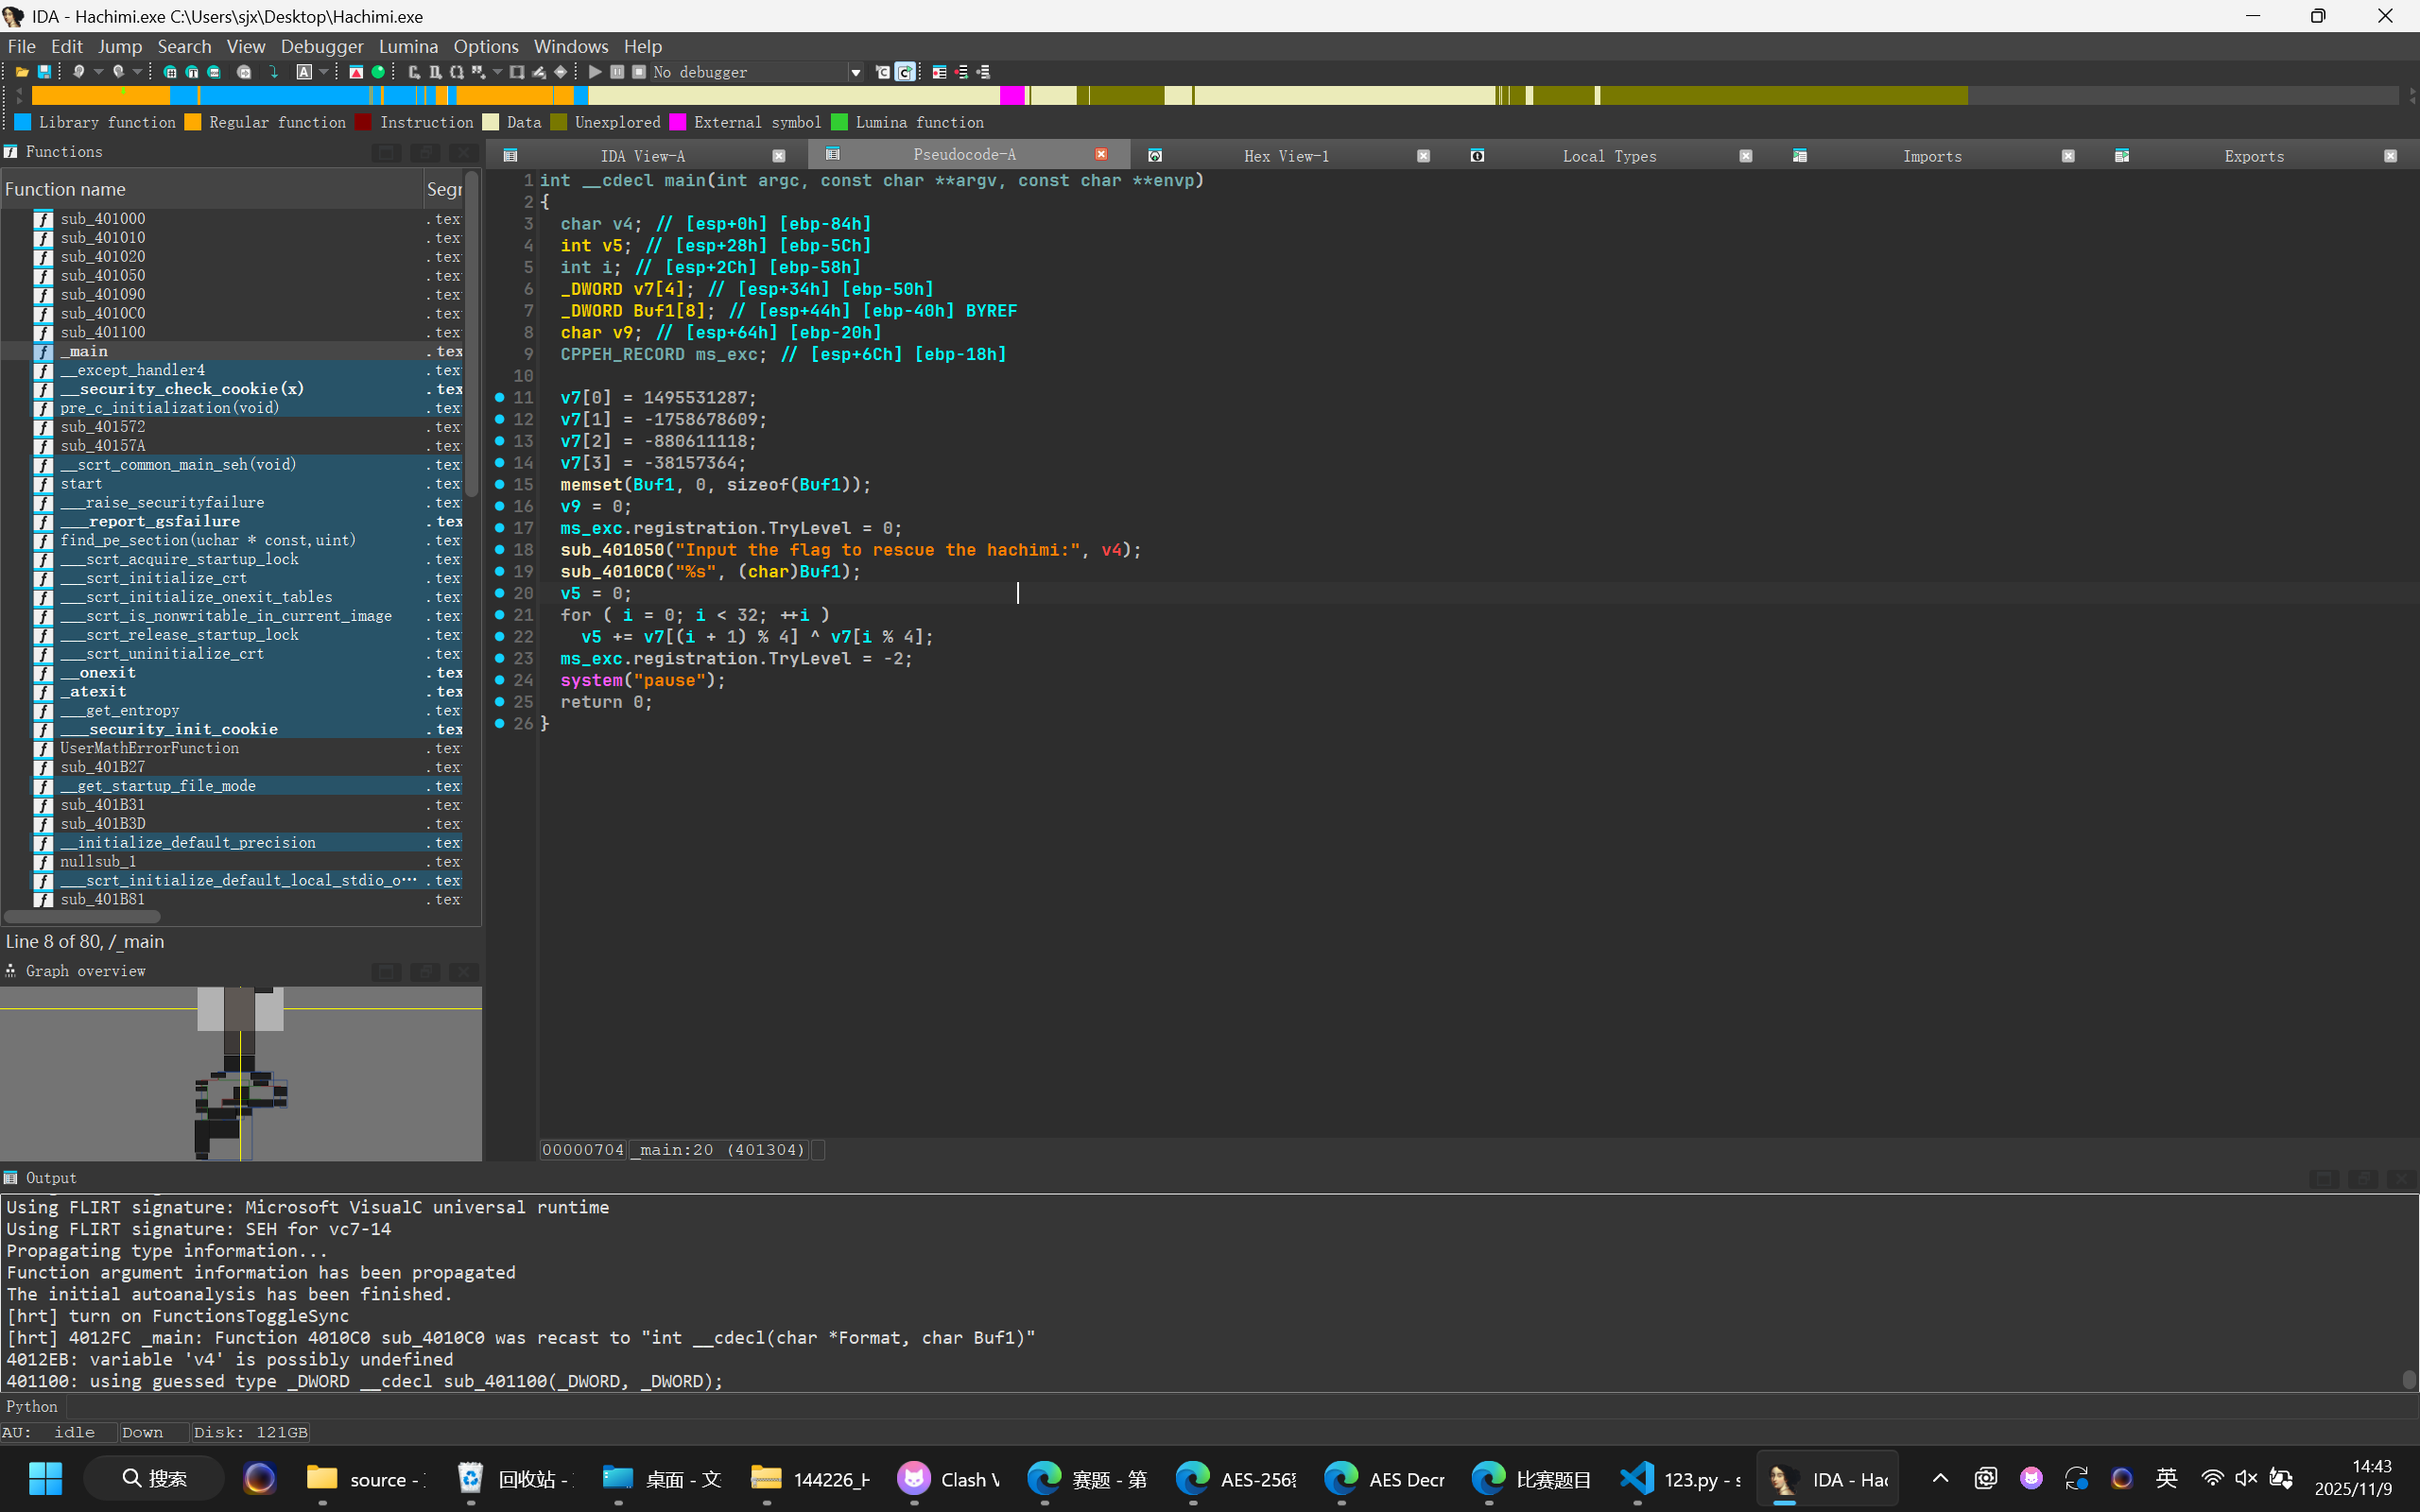The width and height of the screenshot is (2420, 1512).
Task: Click the Terminate process stop icon
Action: pyautogui.click(x=639, y=72)
